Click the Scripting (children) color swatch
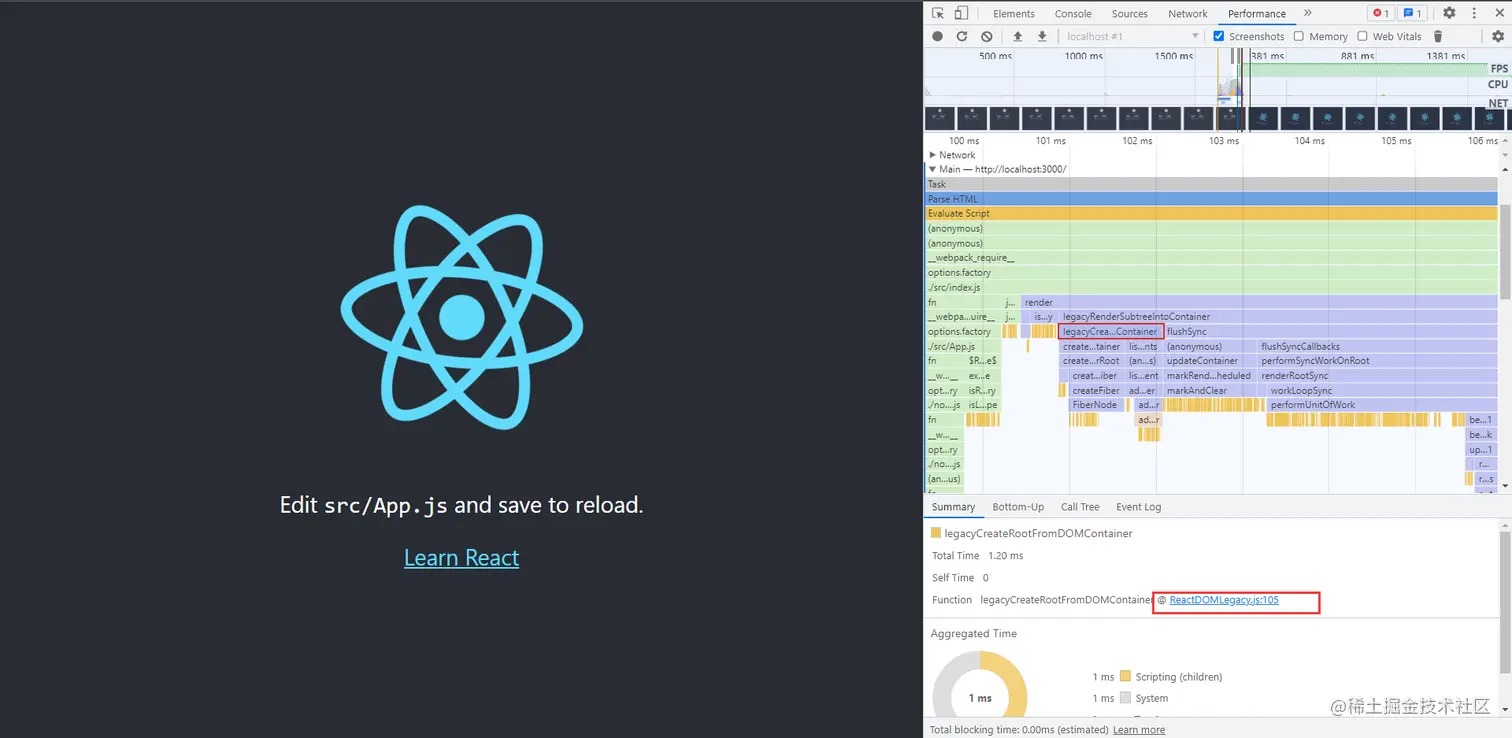The height and width of the screenshot is (738, 1512). (1125, 677)
